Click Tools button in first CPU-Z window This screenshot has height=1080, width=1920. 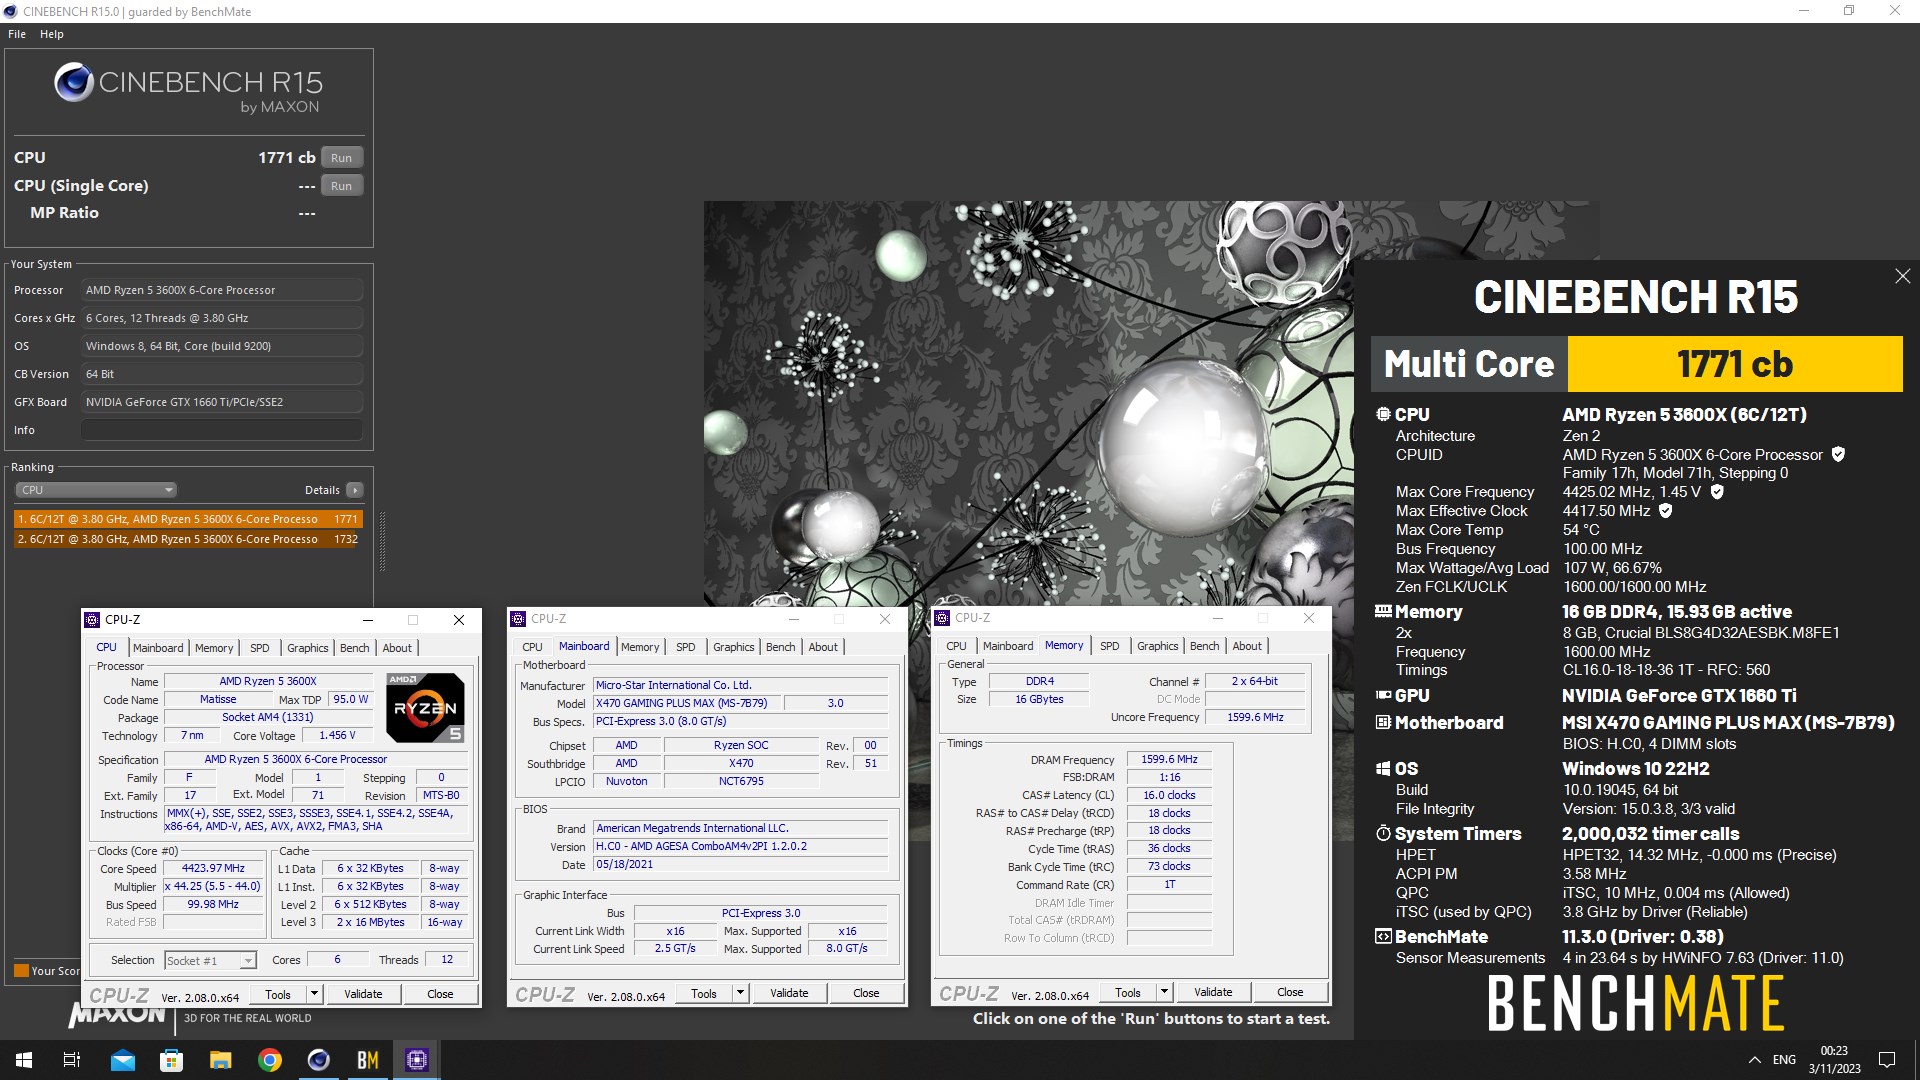tap(278, 994)
